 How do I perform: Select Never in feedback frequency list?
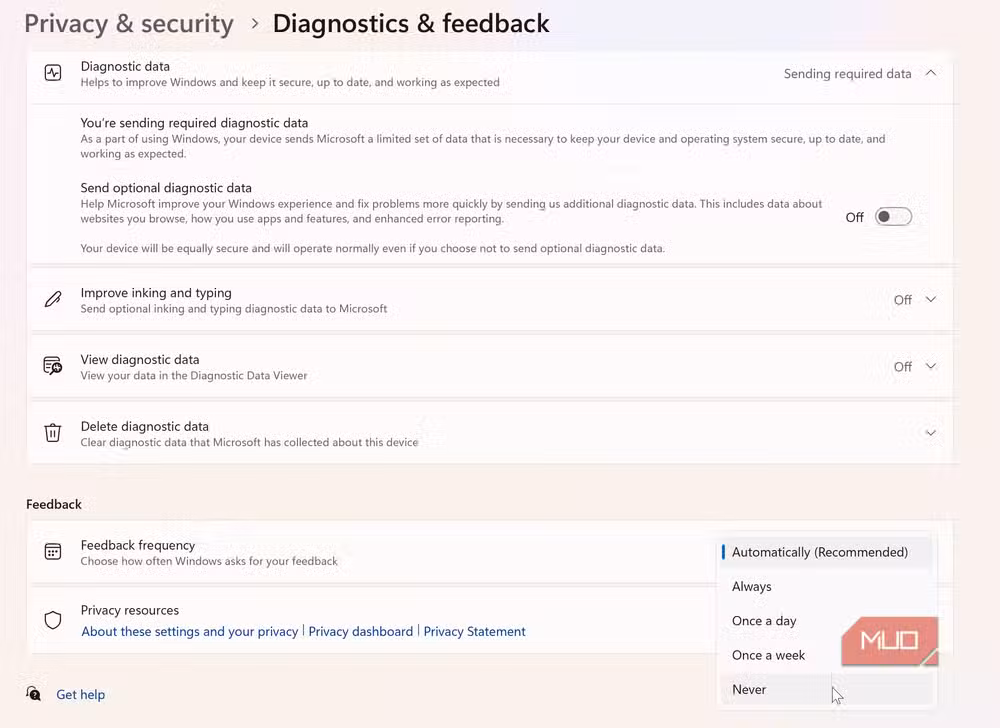(827, 689)
